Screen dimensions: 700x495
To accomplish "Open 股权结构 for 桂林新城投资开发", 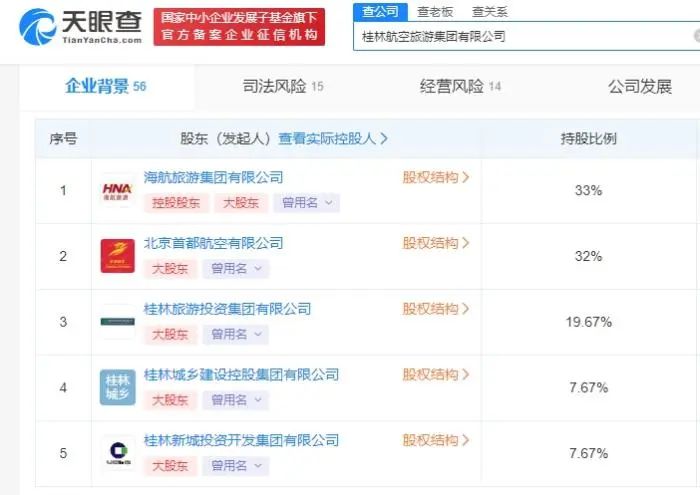I will (x=436, y=440).
